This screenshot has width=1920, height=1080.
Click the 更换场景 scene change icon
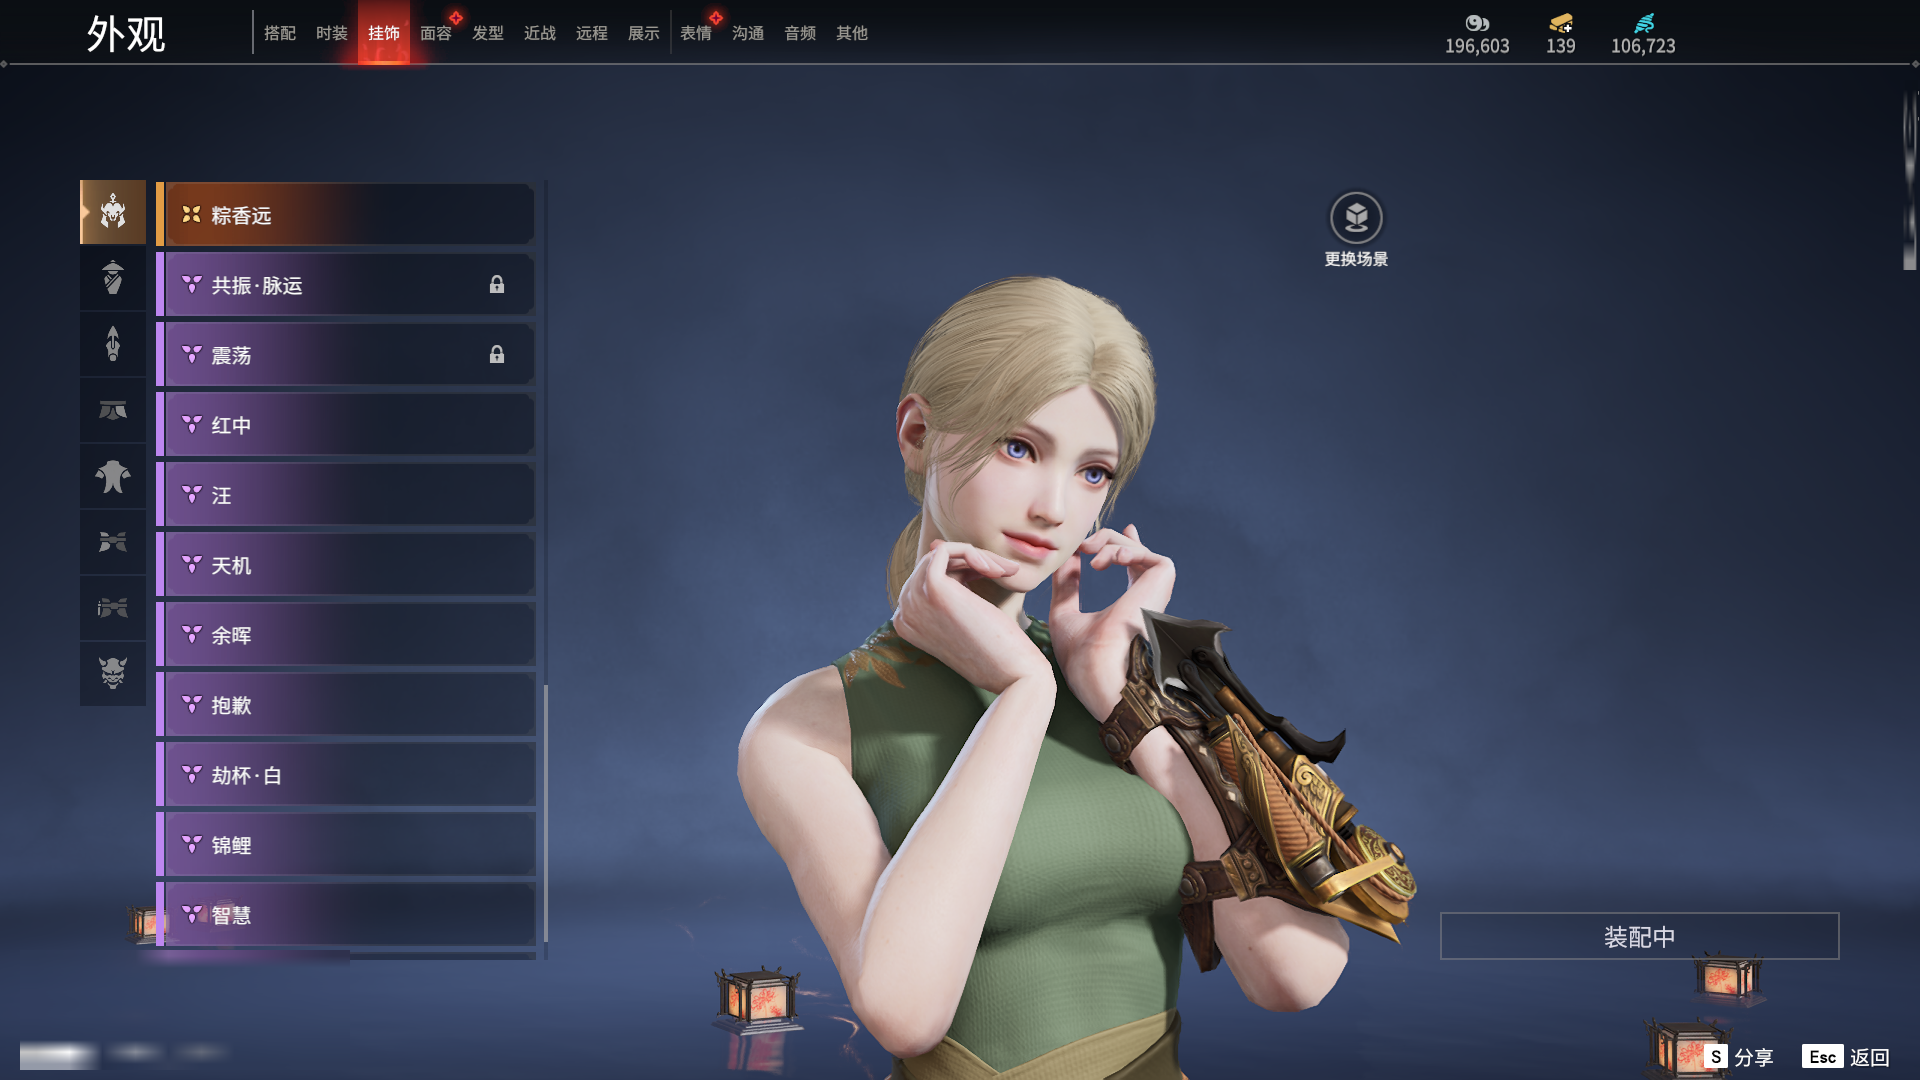pyautogui.click(x=1356, y=218)
